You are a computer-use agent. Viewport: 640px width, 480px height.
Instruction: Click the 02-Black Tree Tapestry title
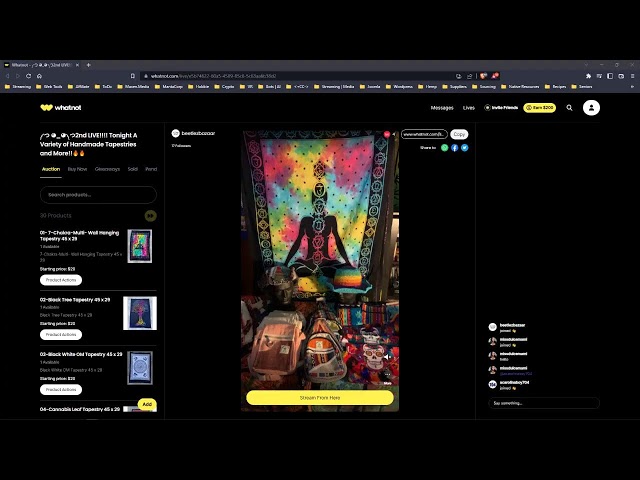click(75, 300)
